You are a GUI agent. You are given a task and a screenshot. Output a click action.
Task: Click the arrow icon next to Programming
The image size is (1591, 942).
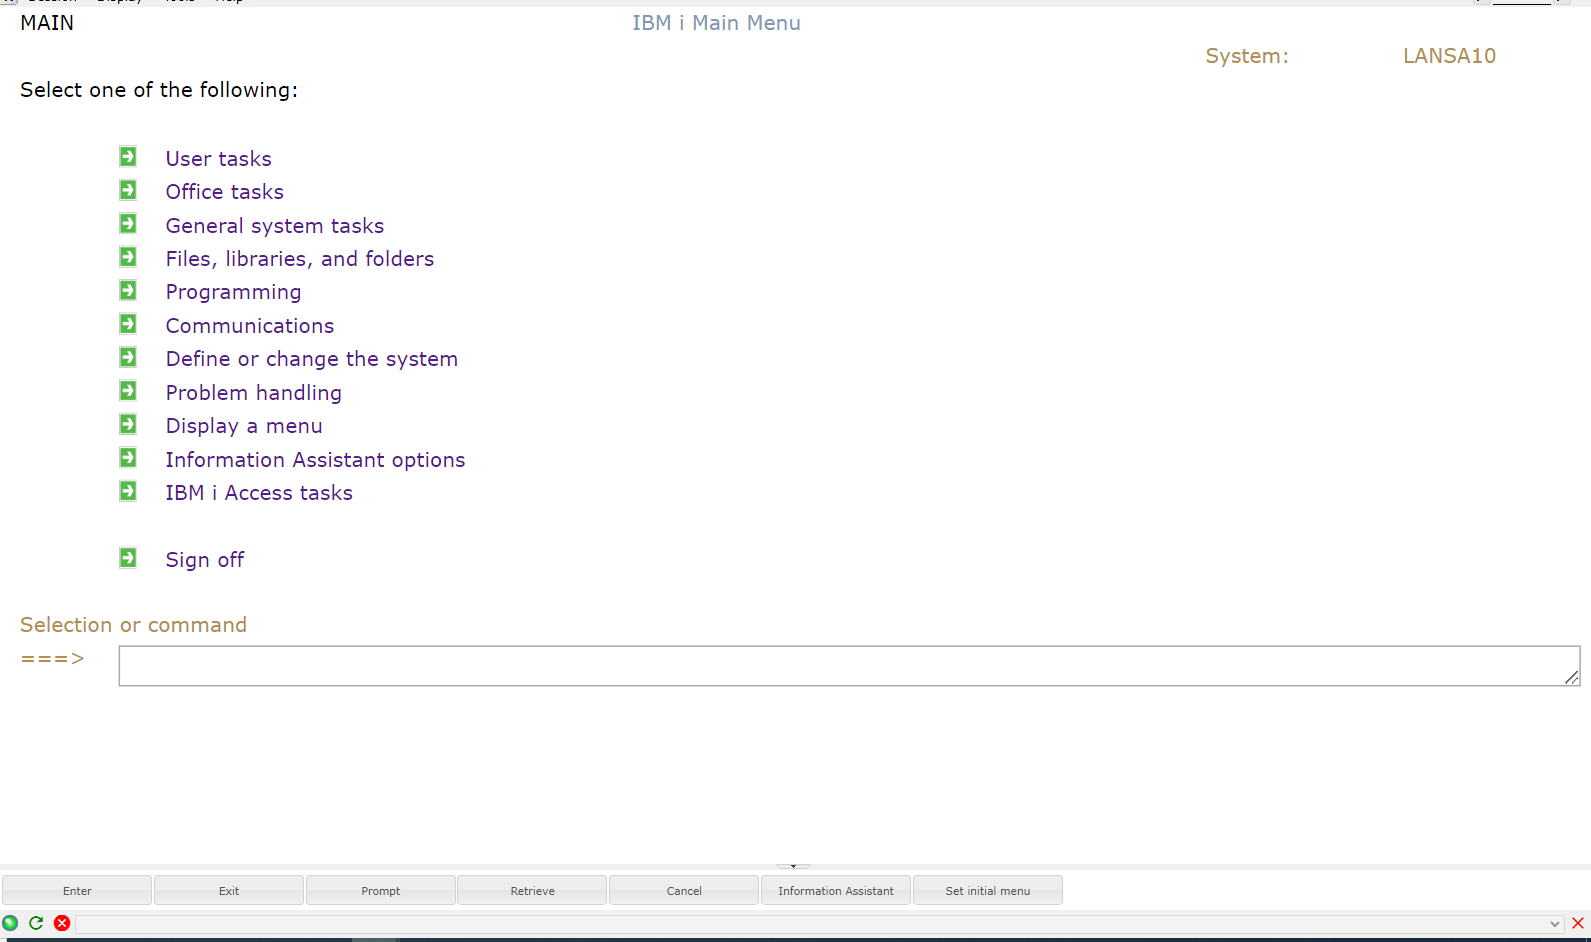point(128,291)
